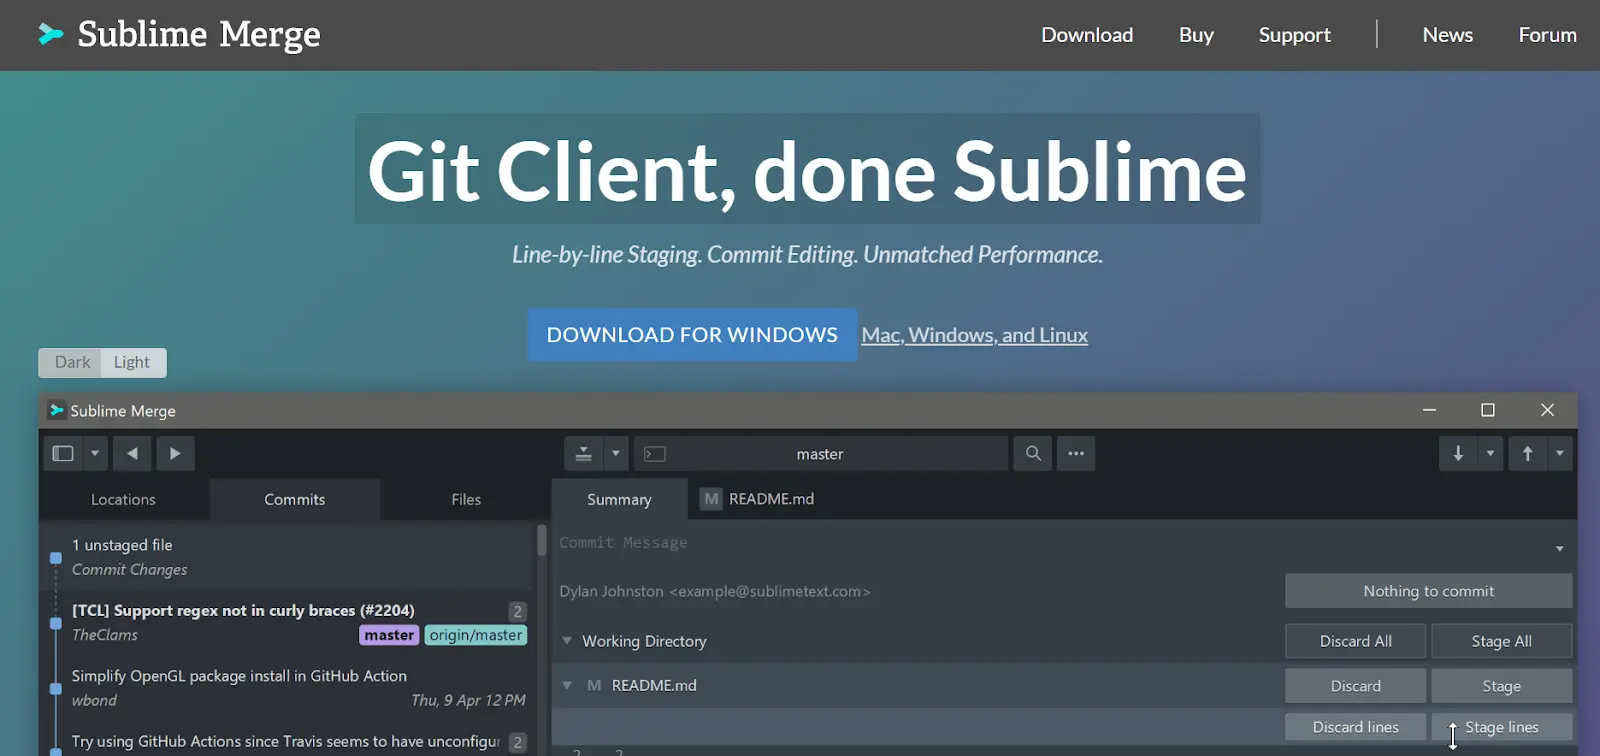This screenshot has width=1600, height=756.
Task: Click the Sublime Merge site title text
Action: pos(199,35)
